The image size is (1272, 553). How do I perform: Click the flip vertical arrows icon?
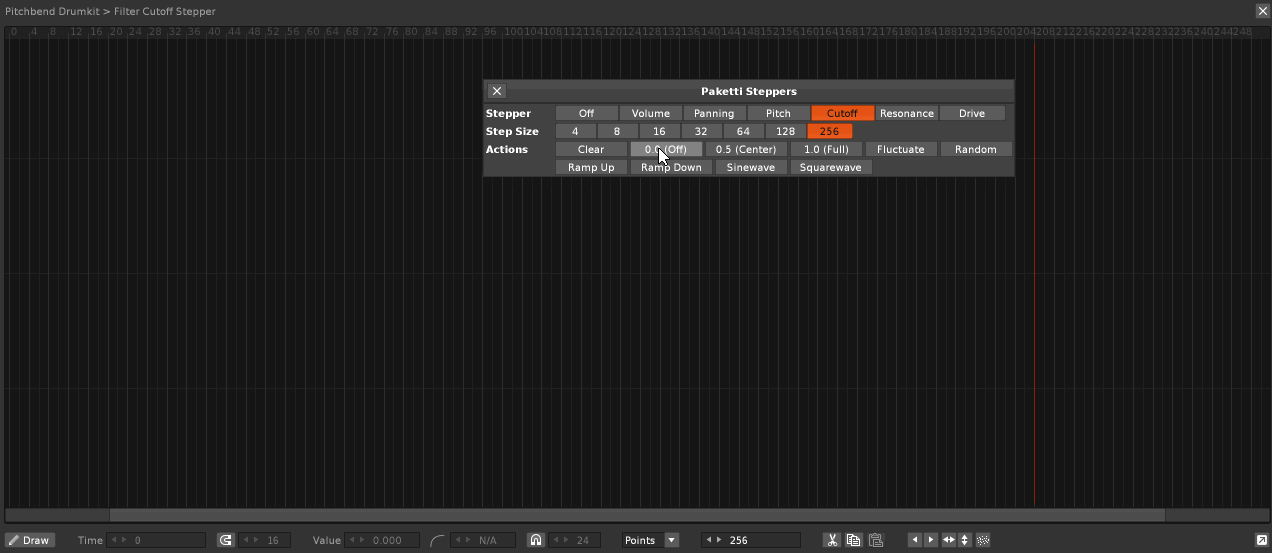tap(965, 540)
